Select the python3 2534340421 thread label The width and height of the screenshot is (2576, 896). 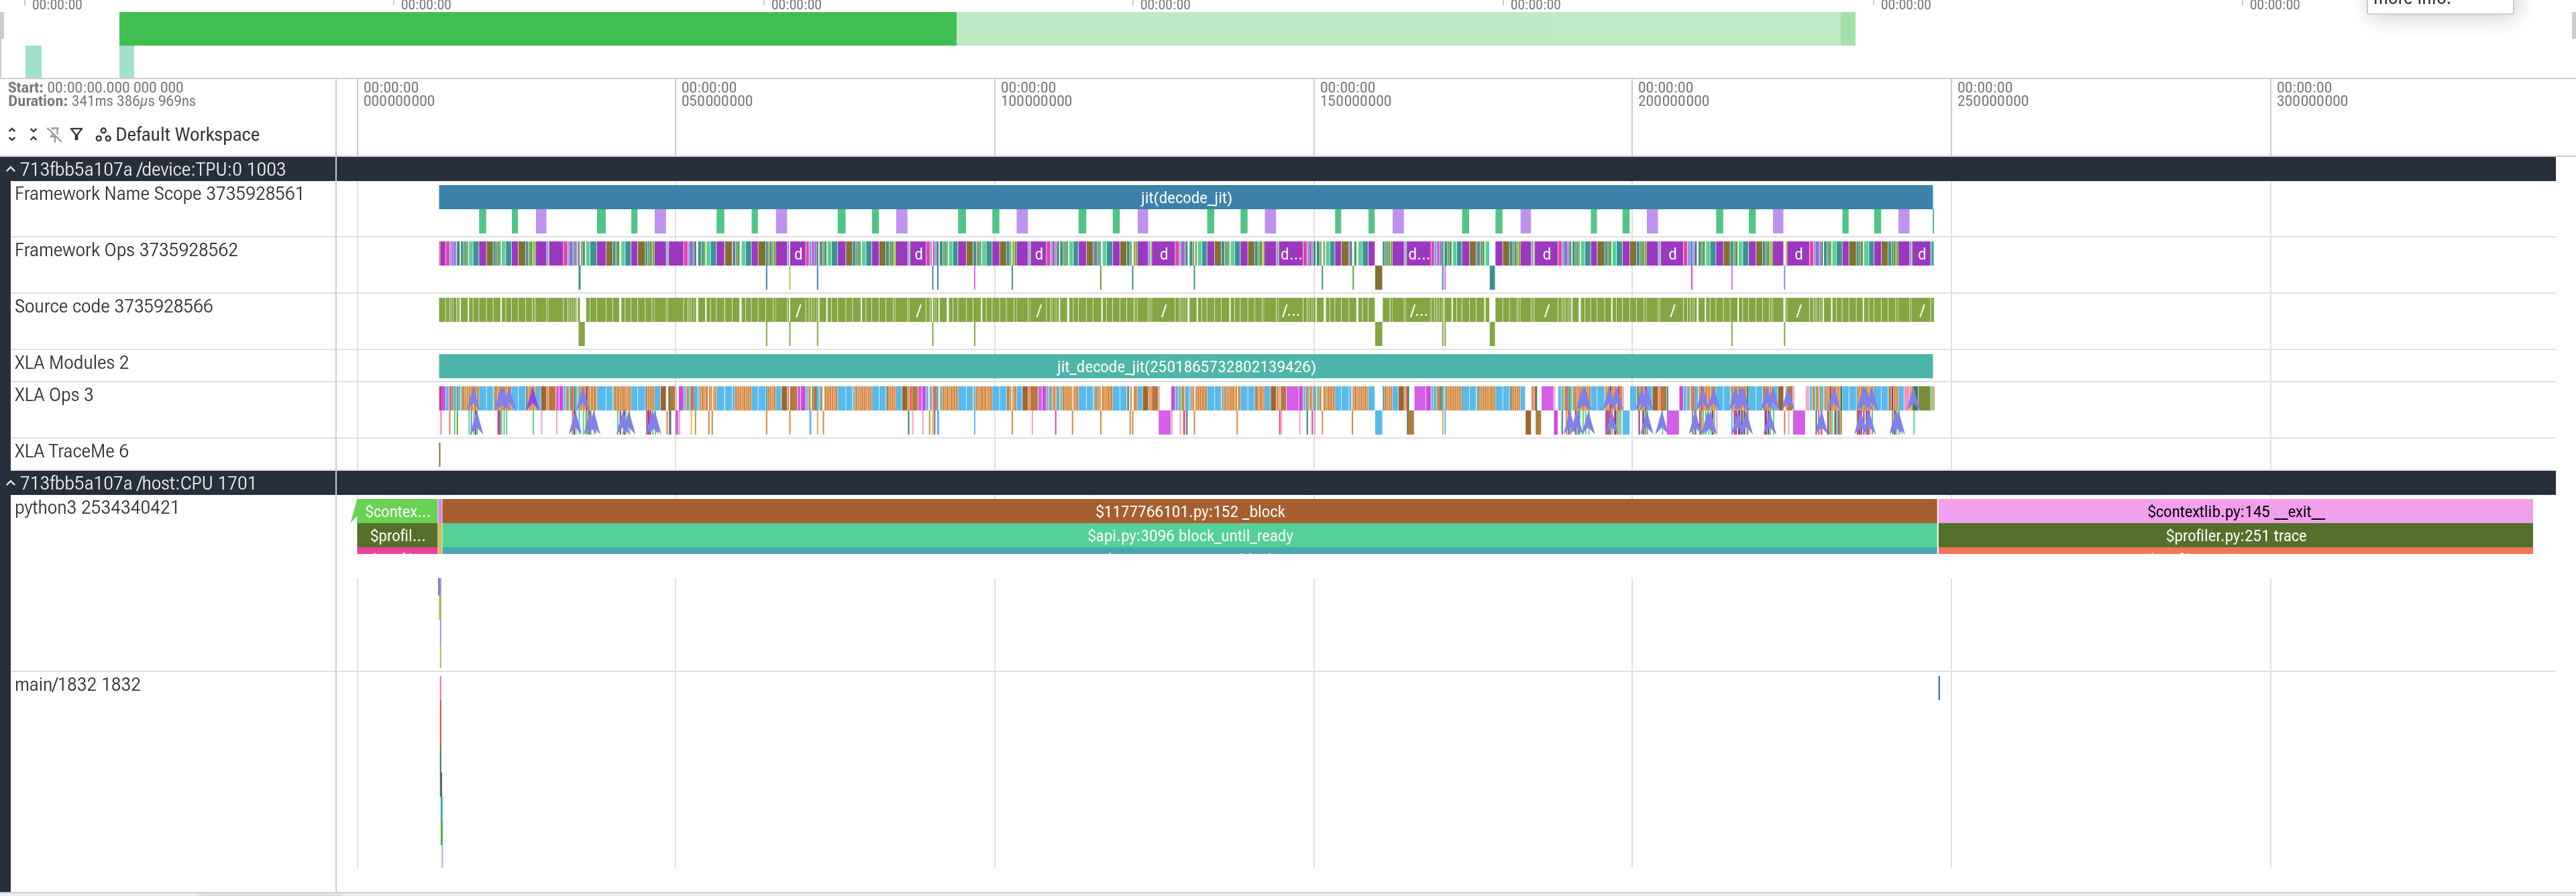(x=97, y=508)
